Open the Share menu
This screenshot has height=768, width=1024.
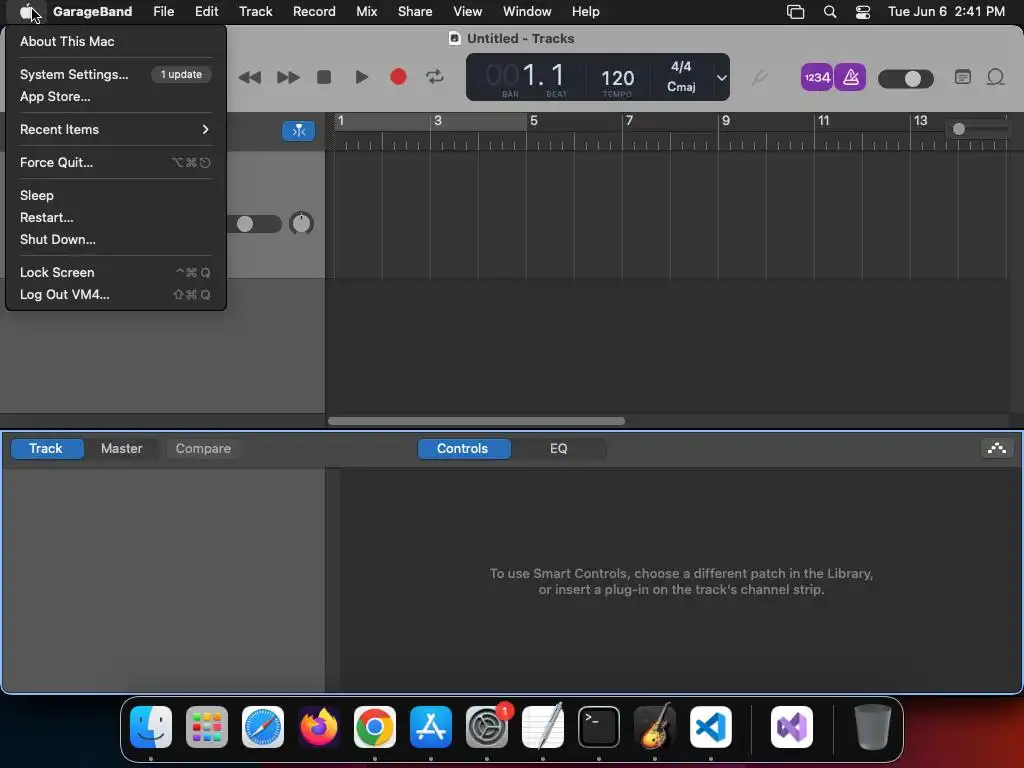point(415,12)
